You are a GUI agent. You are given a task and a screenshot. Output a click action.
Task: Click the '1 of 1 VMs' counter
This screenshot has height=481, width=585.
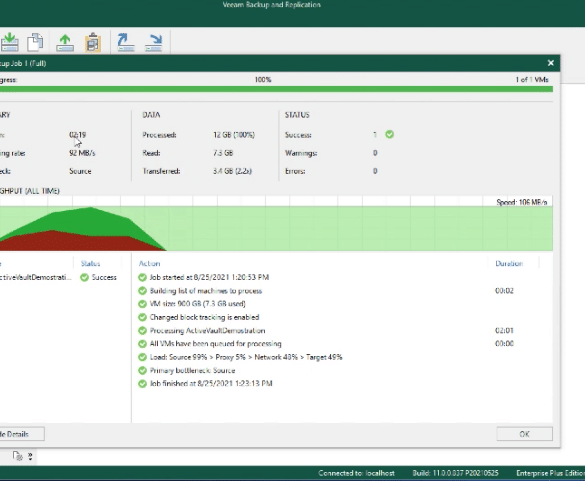point(532,79)
